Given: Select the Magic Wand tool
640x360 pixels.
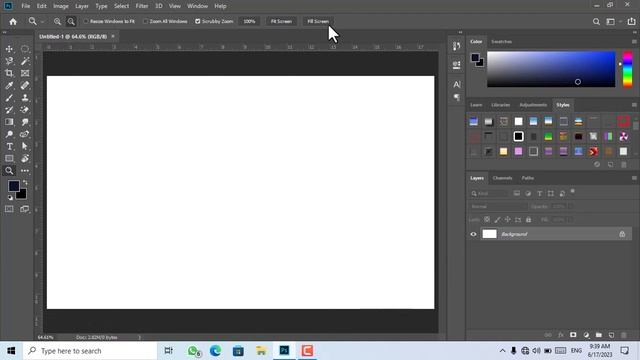Looking at the screenshot, I should coord(25,61).
